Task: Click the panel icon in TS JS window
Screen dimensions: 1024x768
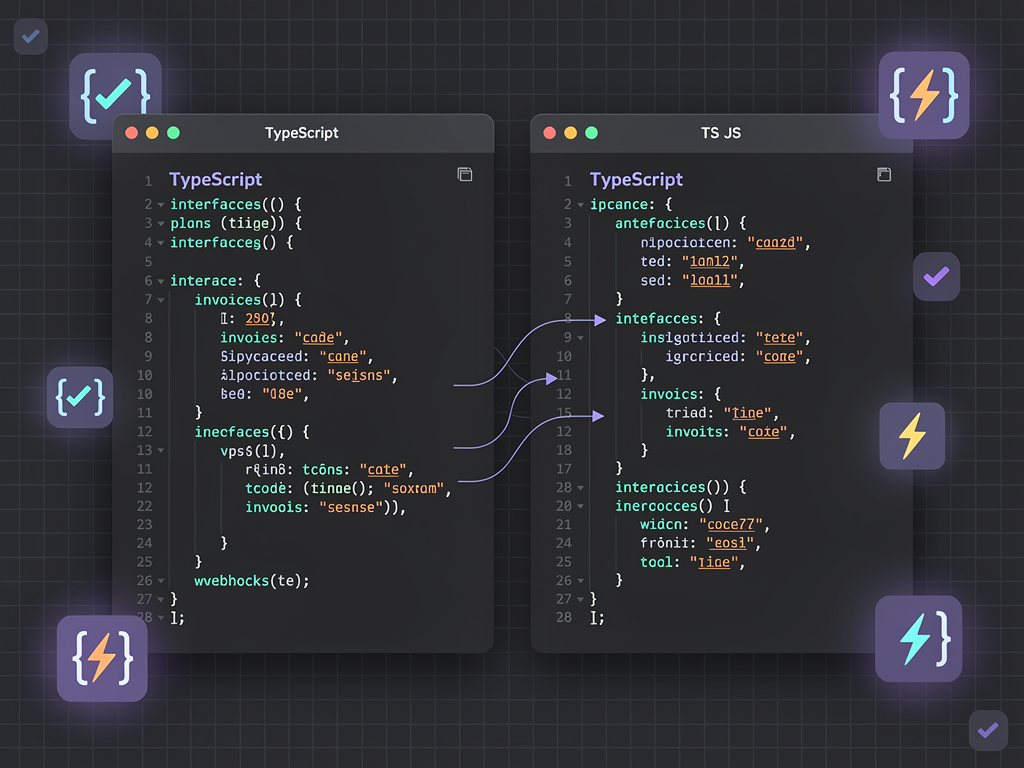Action: pyautogui.click(x=884, y=174)
